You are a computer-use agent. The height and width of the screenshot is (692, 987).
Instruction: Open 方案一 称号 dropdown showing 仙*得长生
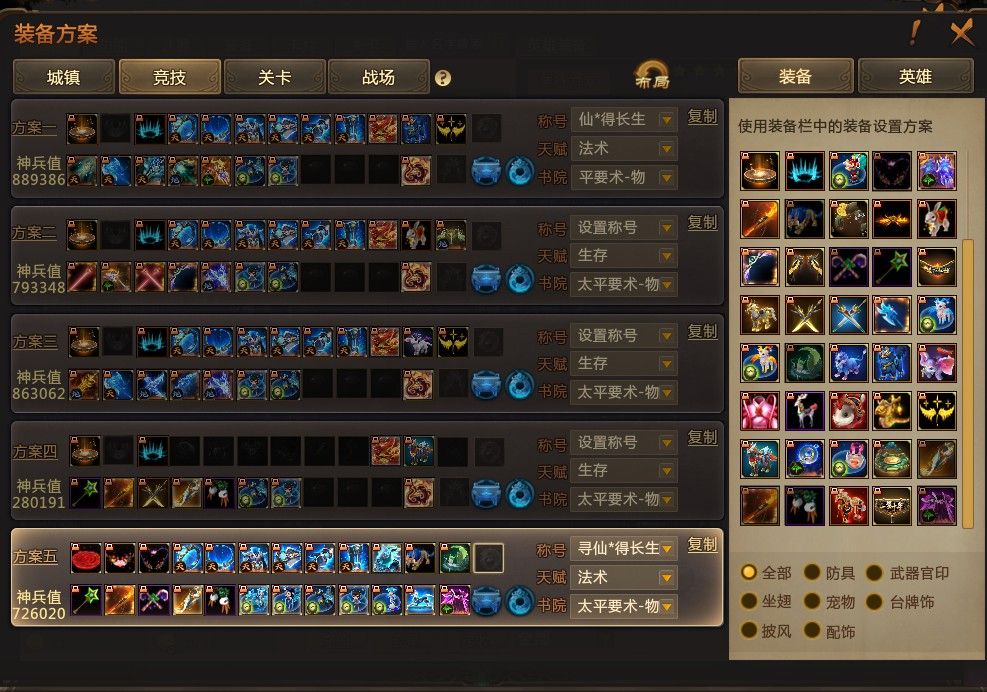[624, 119]
